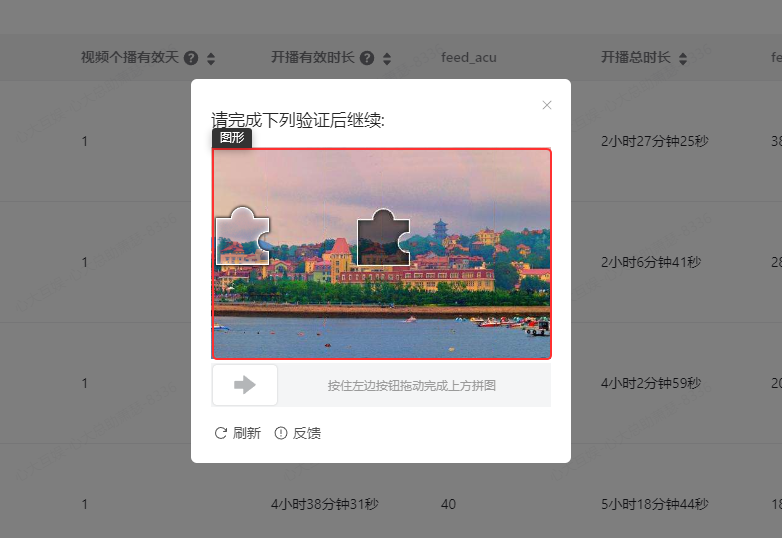Click the 视频个播有效天 column header text
782x538 pixels.
click(130, 57)
